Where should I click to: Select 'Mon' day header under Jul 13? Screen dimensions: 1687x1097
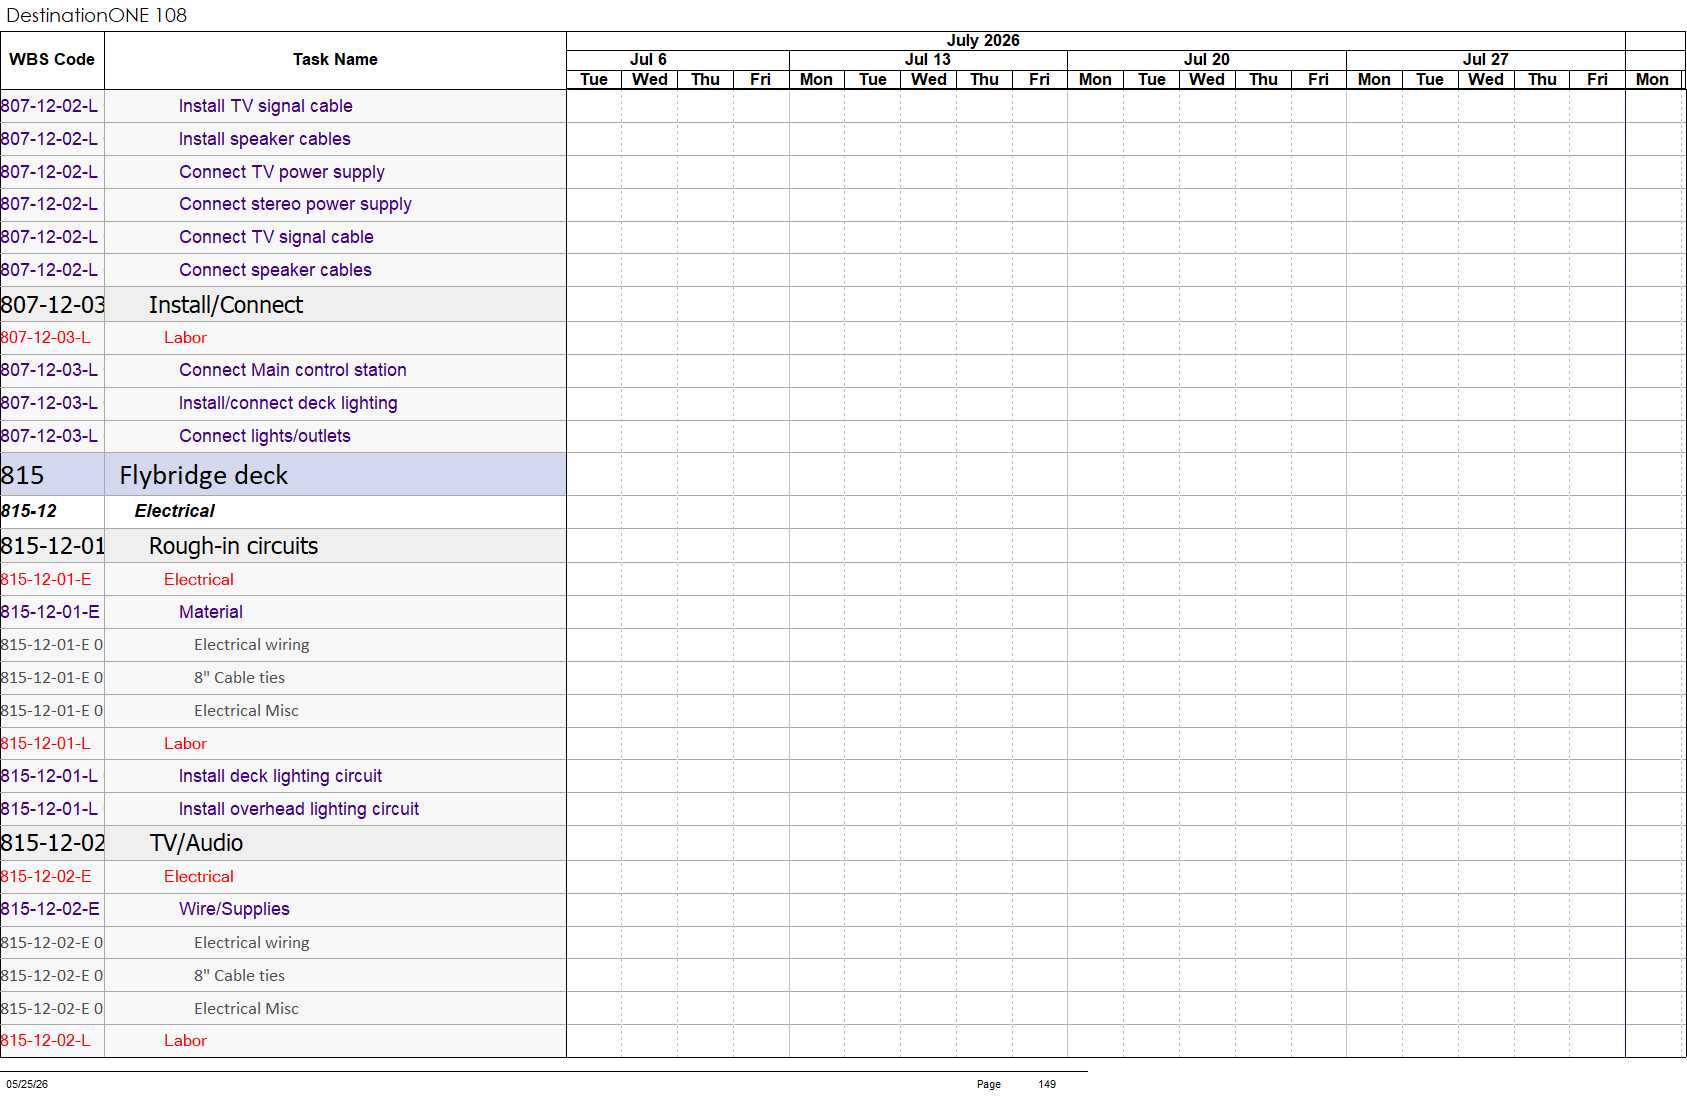[816, 80]
